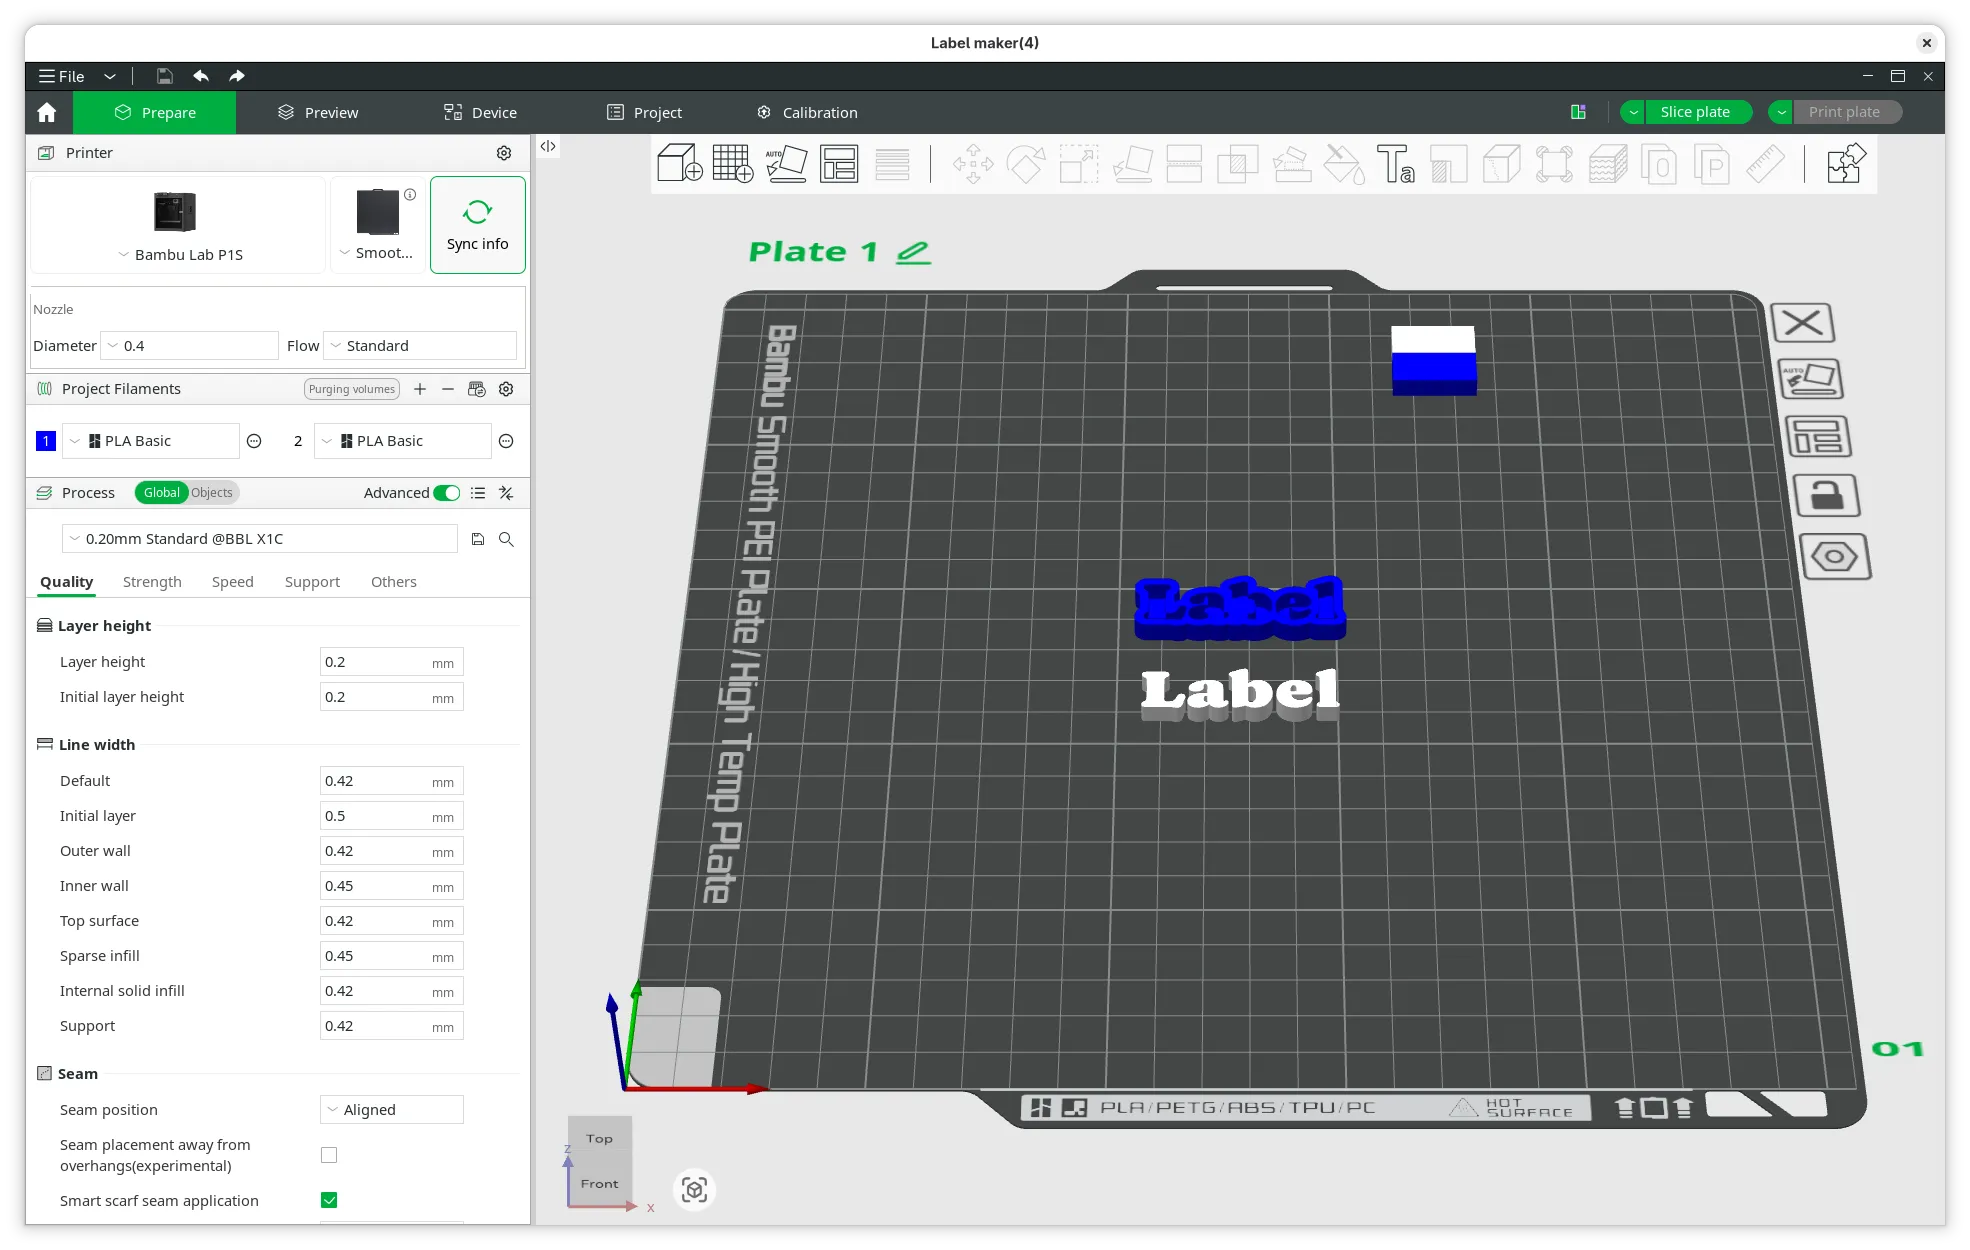This screenshot has height=1250, width=1970.
Task: Search process settings magnifier icon
Action: click(506, 539)
